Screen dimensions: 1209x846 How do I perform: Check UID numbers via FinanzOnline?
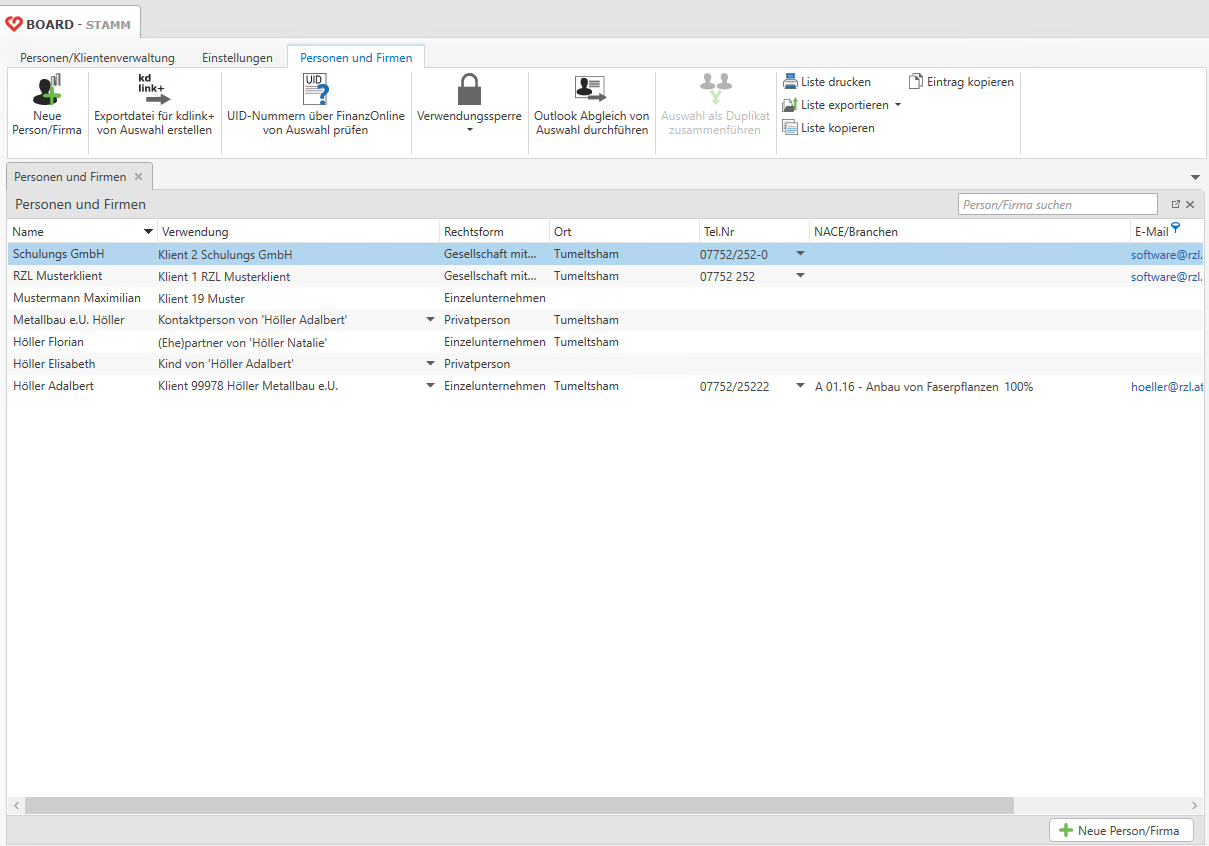316,90
